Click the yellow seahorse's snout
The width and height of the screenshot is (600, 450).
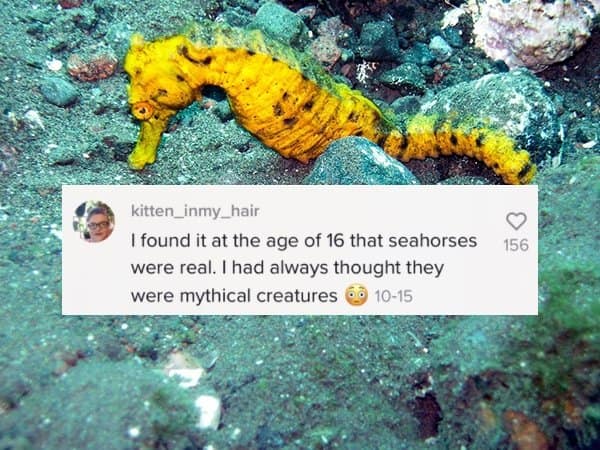[x=146, y=143]
